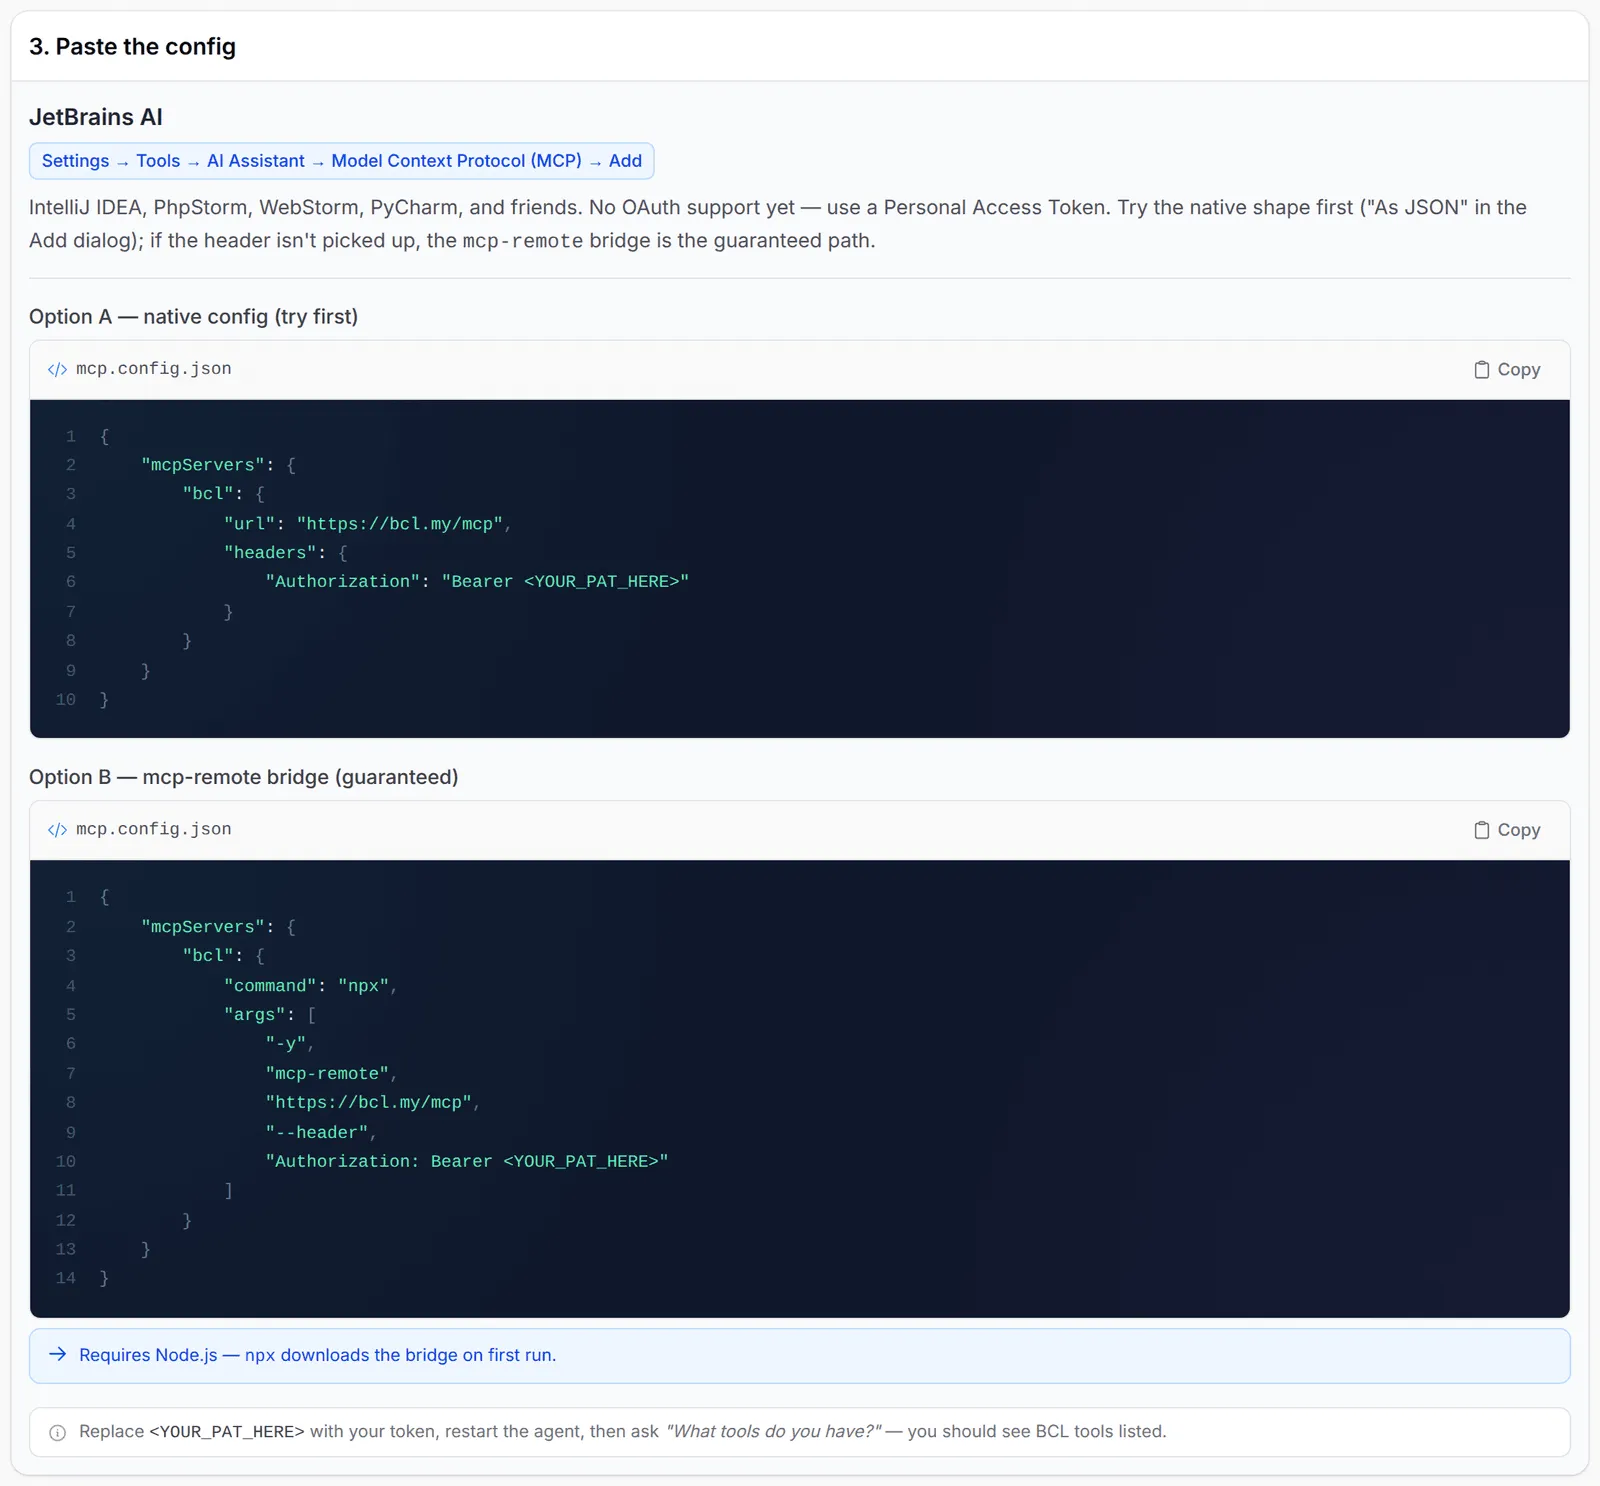This screenshot has height=1486, width=1600.
Task: Click the info icon beside the Replace token note
Action: 58,1432
